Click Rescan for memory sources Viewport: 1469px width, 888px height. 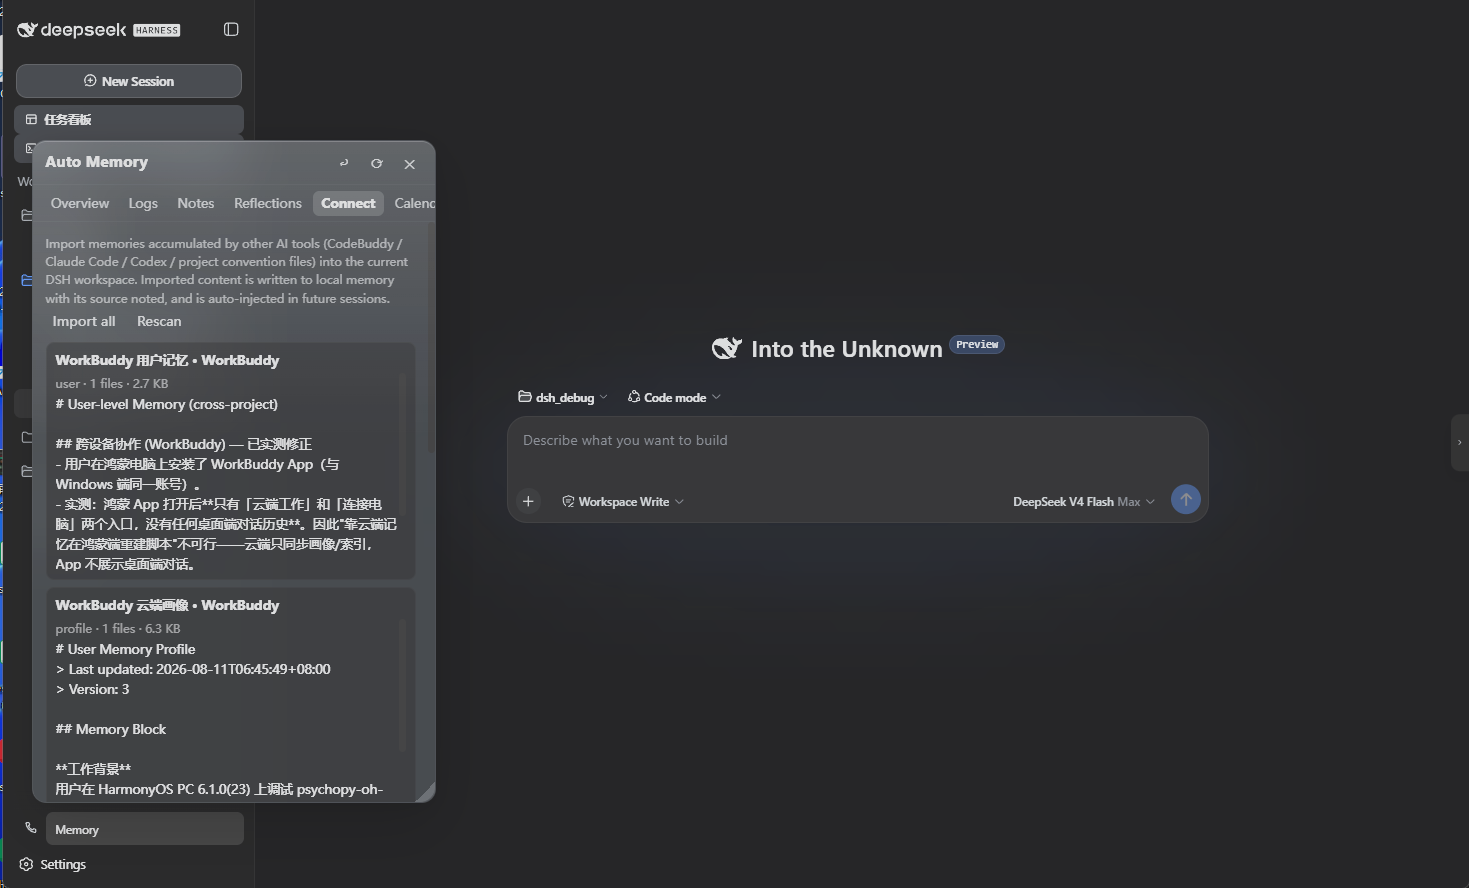pos(159,321)
